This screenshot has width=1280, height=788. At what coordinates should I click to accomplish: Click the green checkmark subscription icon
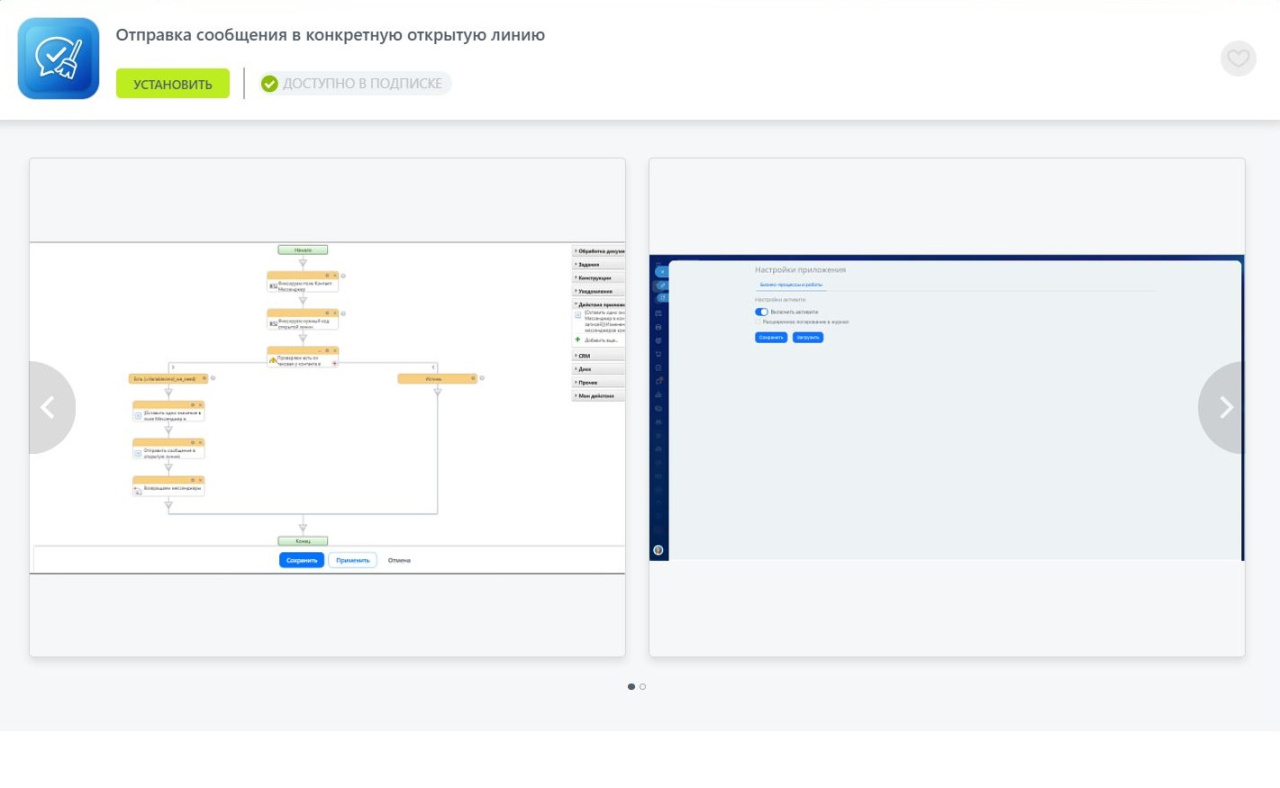click(x=269, y=84)
